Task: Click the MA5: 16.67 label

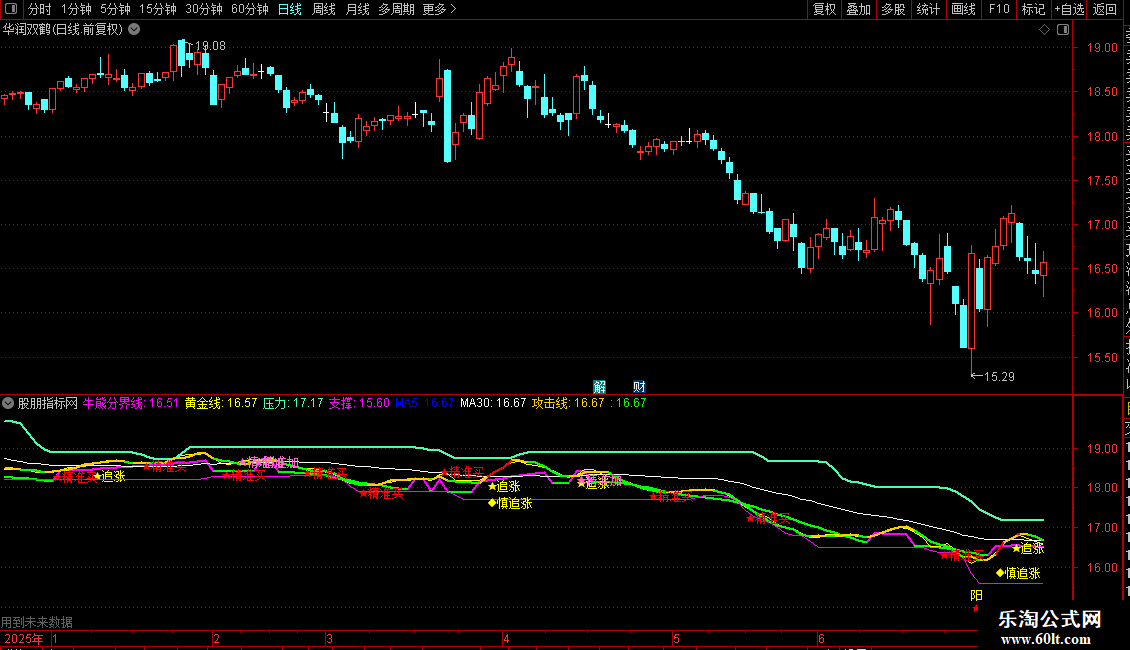Action: pyautogui.click(x=424, y=404)
